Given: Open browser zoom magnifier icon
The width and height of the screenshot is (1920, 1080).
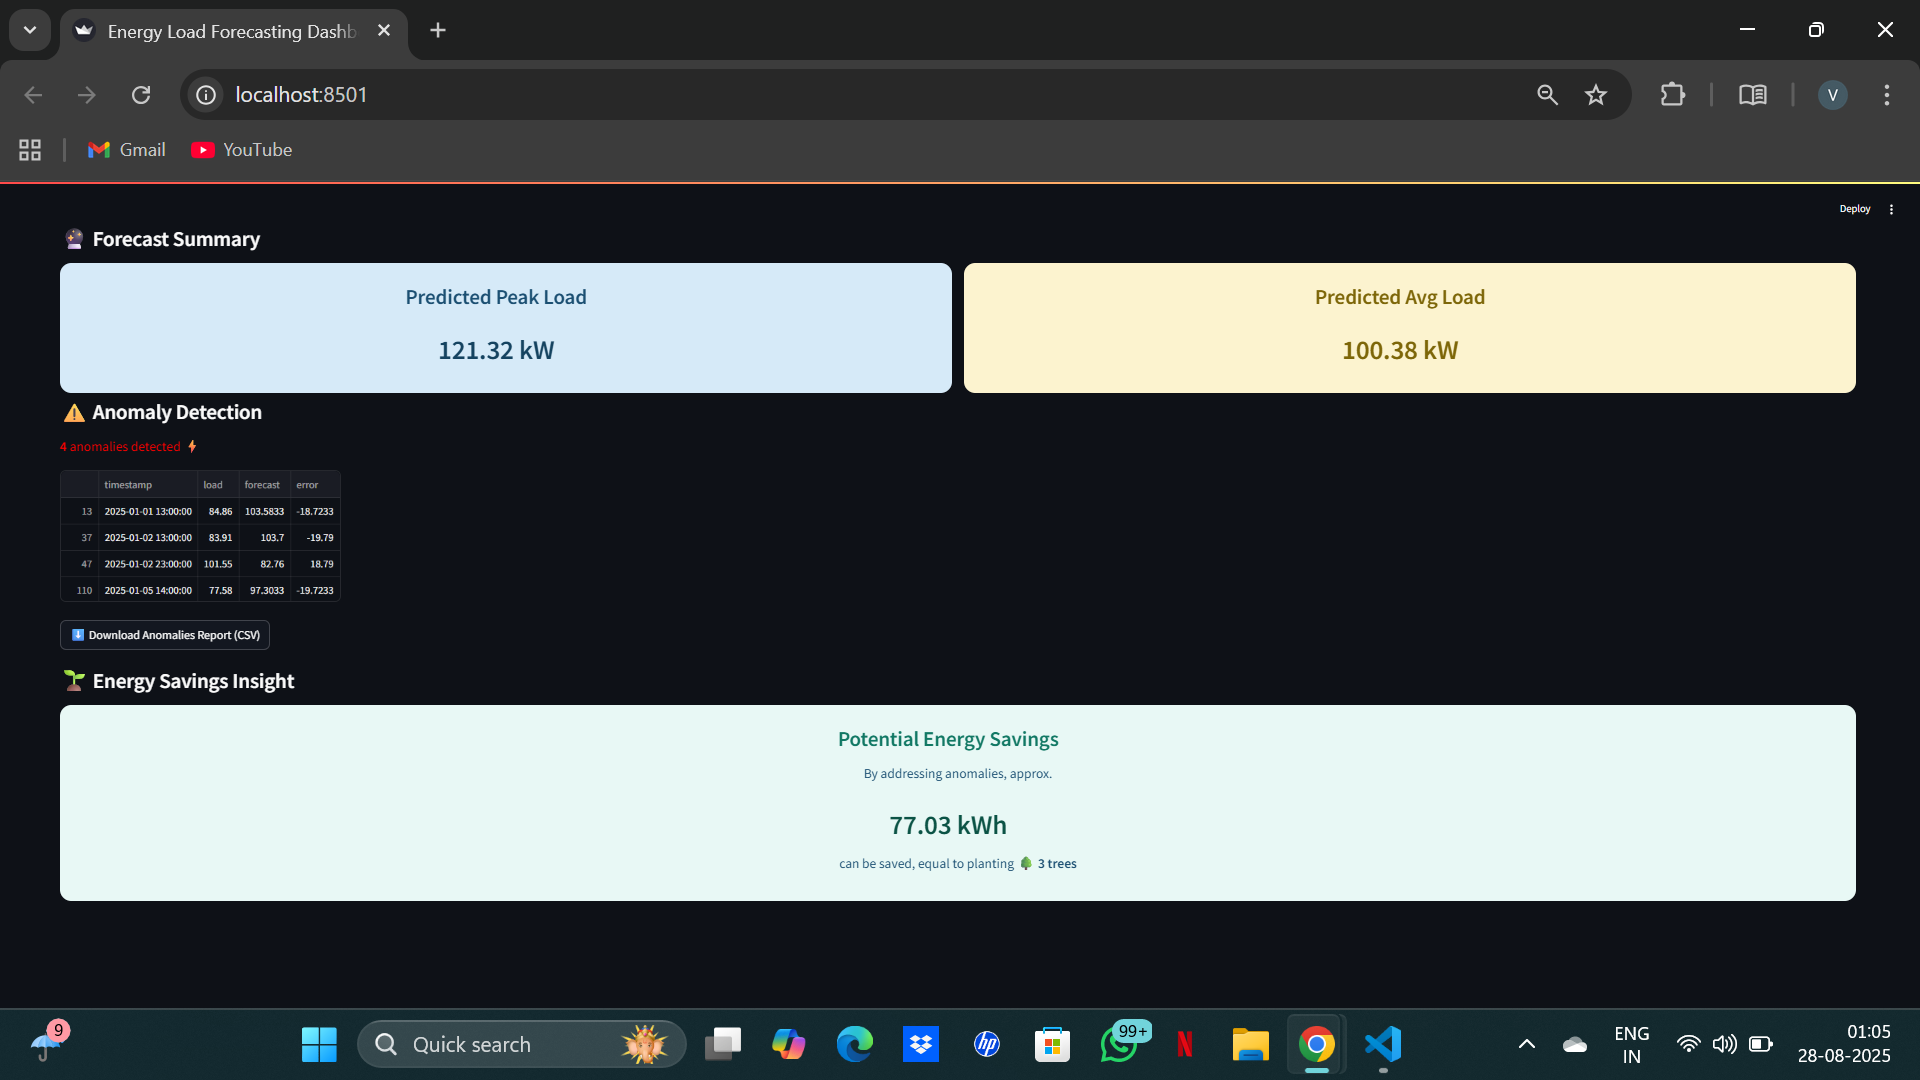Looking at the screenshot, I should pos(1547,95).
